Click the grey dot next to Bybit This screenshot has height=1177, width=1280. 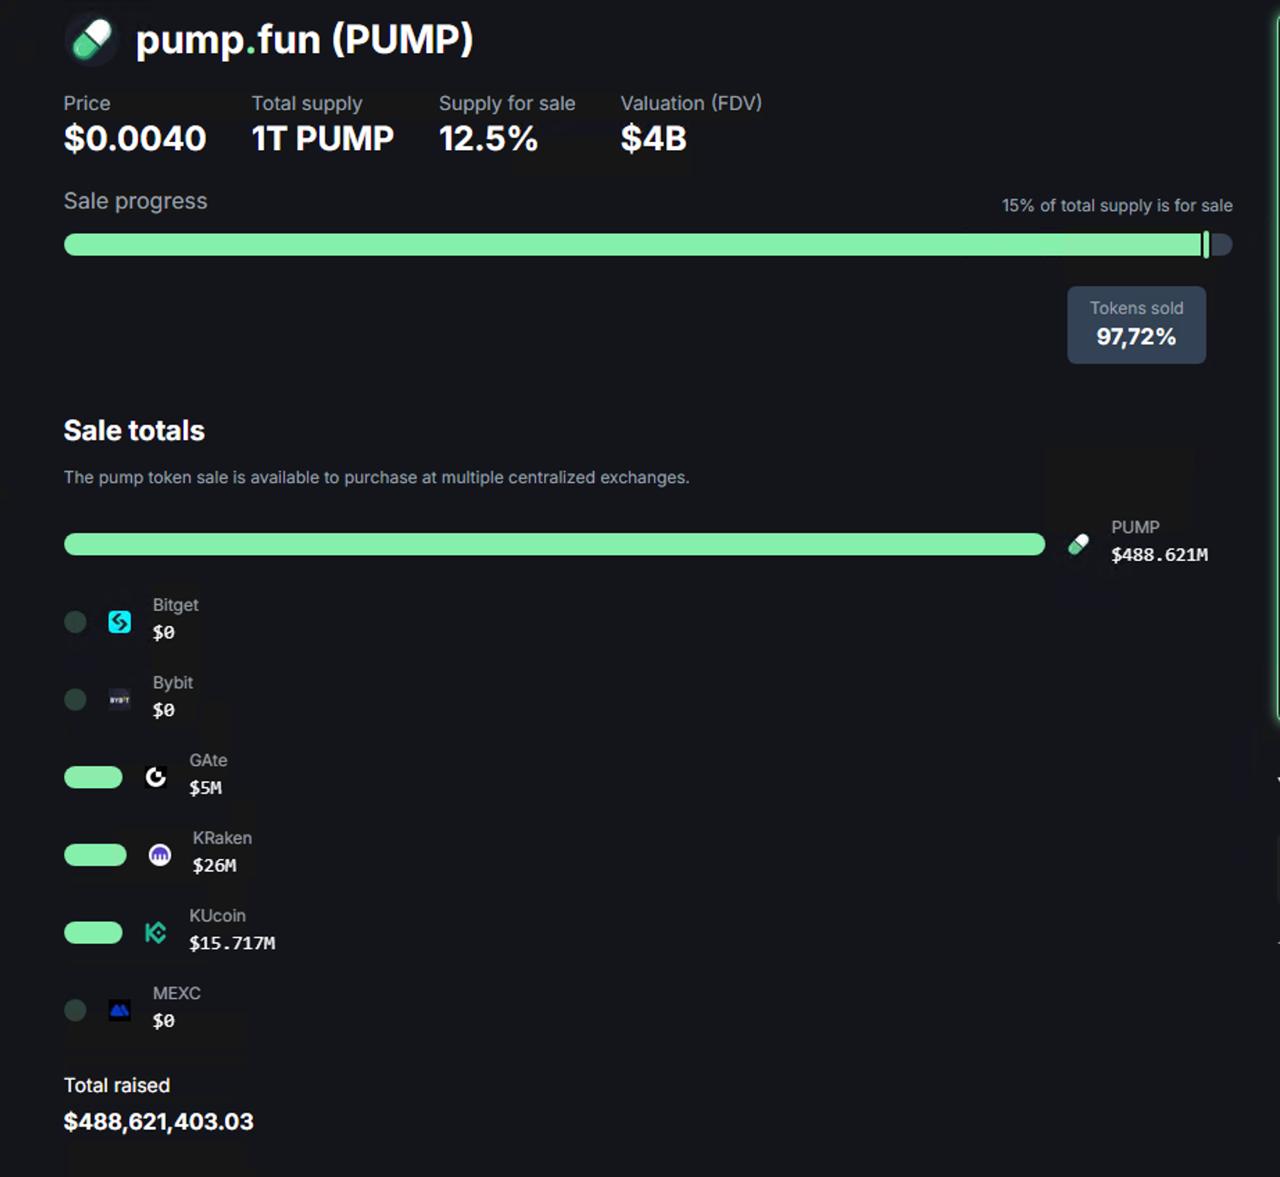point(75,699)
